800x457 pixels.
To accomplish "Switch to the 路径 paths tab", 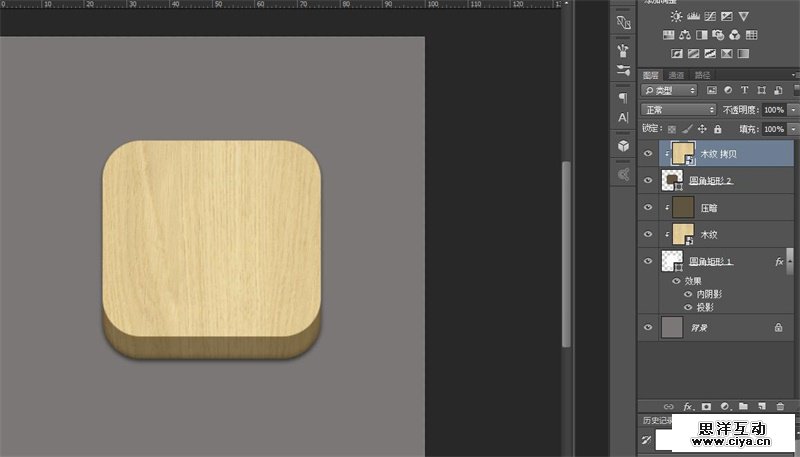I will pyautogui.click(x=703, y=75).
